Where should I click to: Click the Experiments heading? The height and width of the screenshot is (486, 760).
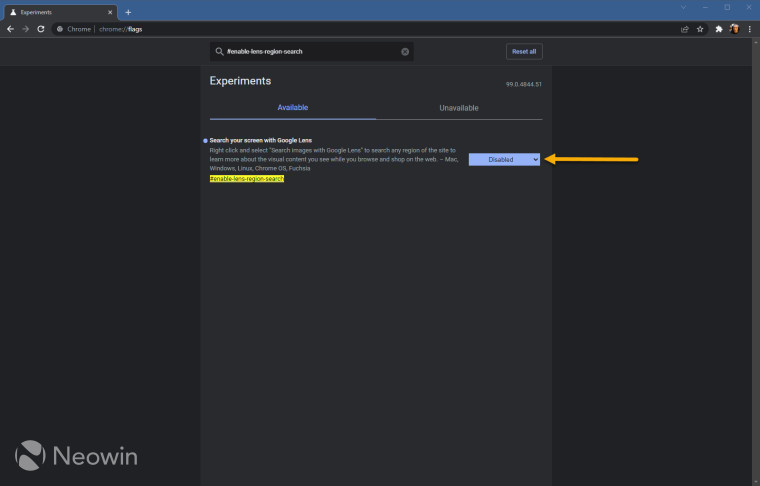pos(240,81)
